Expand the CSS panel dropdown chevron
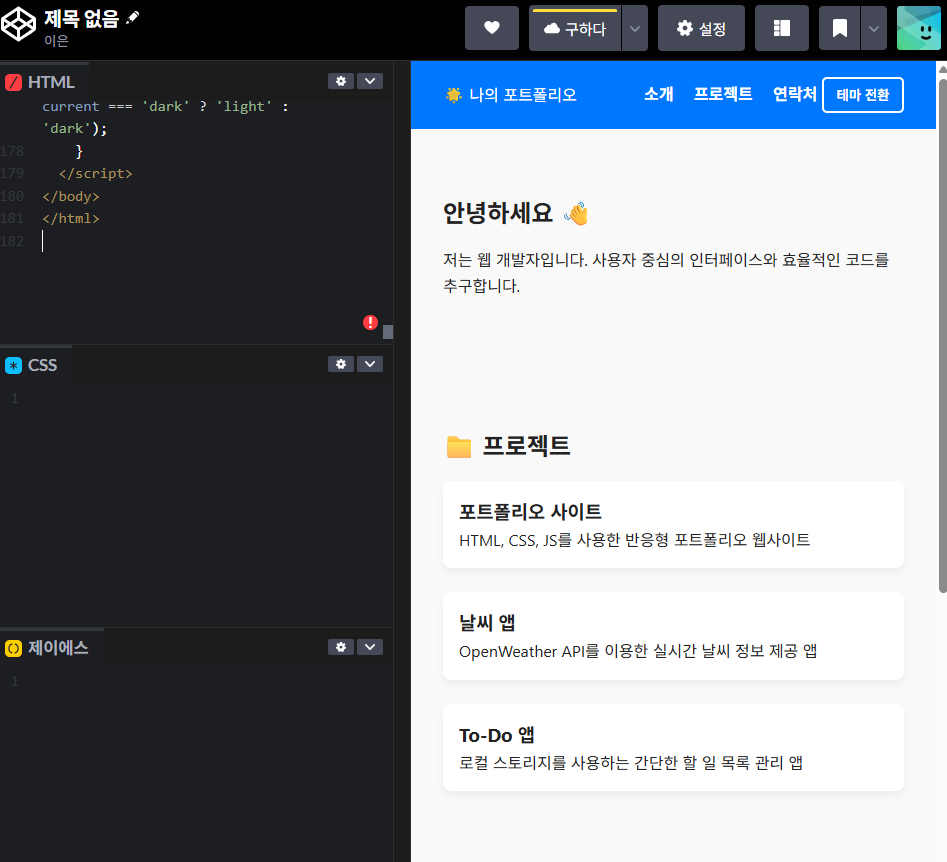The width and height of the screenshot is (947, 862). pyautogui.click(x=370, y=364)
